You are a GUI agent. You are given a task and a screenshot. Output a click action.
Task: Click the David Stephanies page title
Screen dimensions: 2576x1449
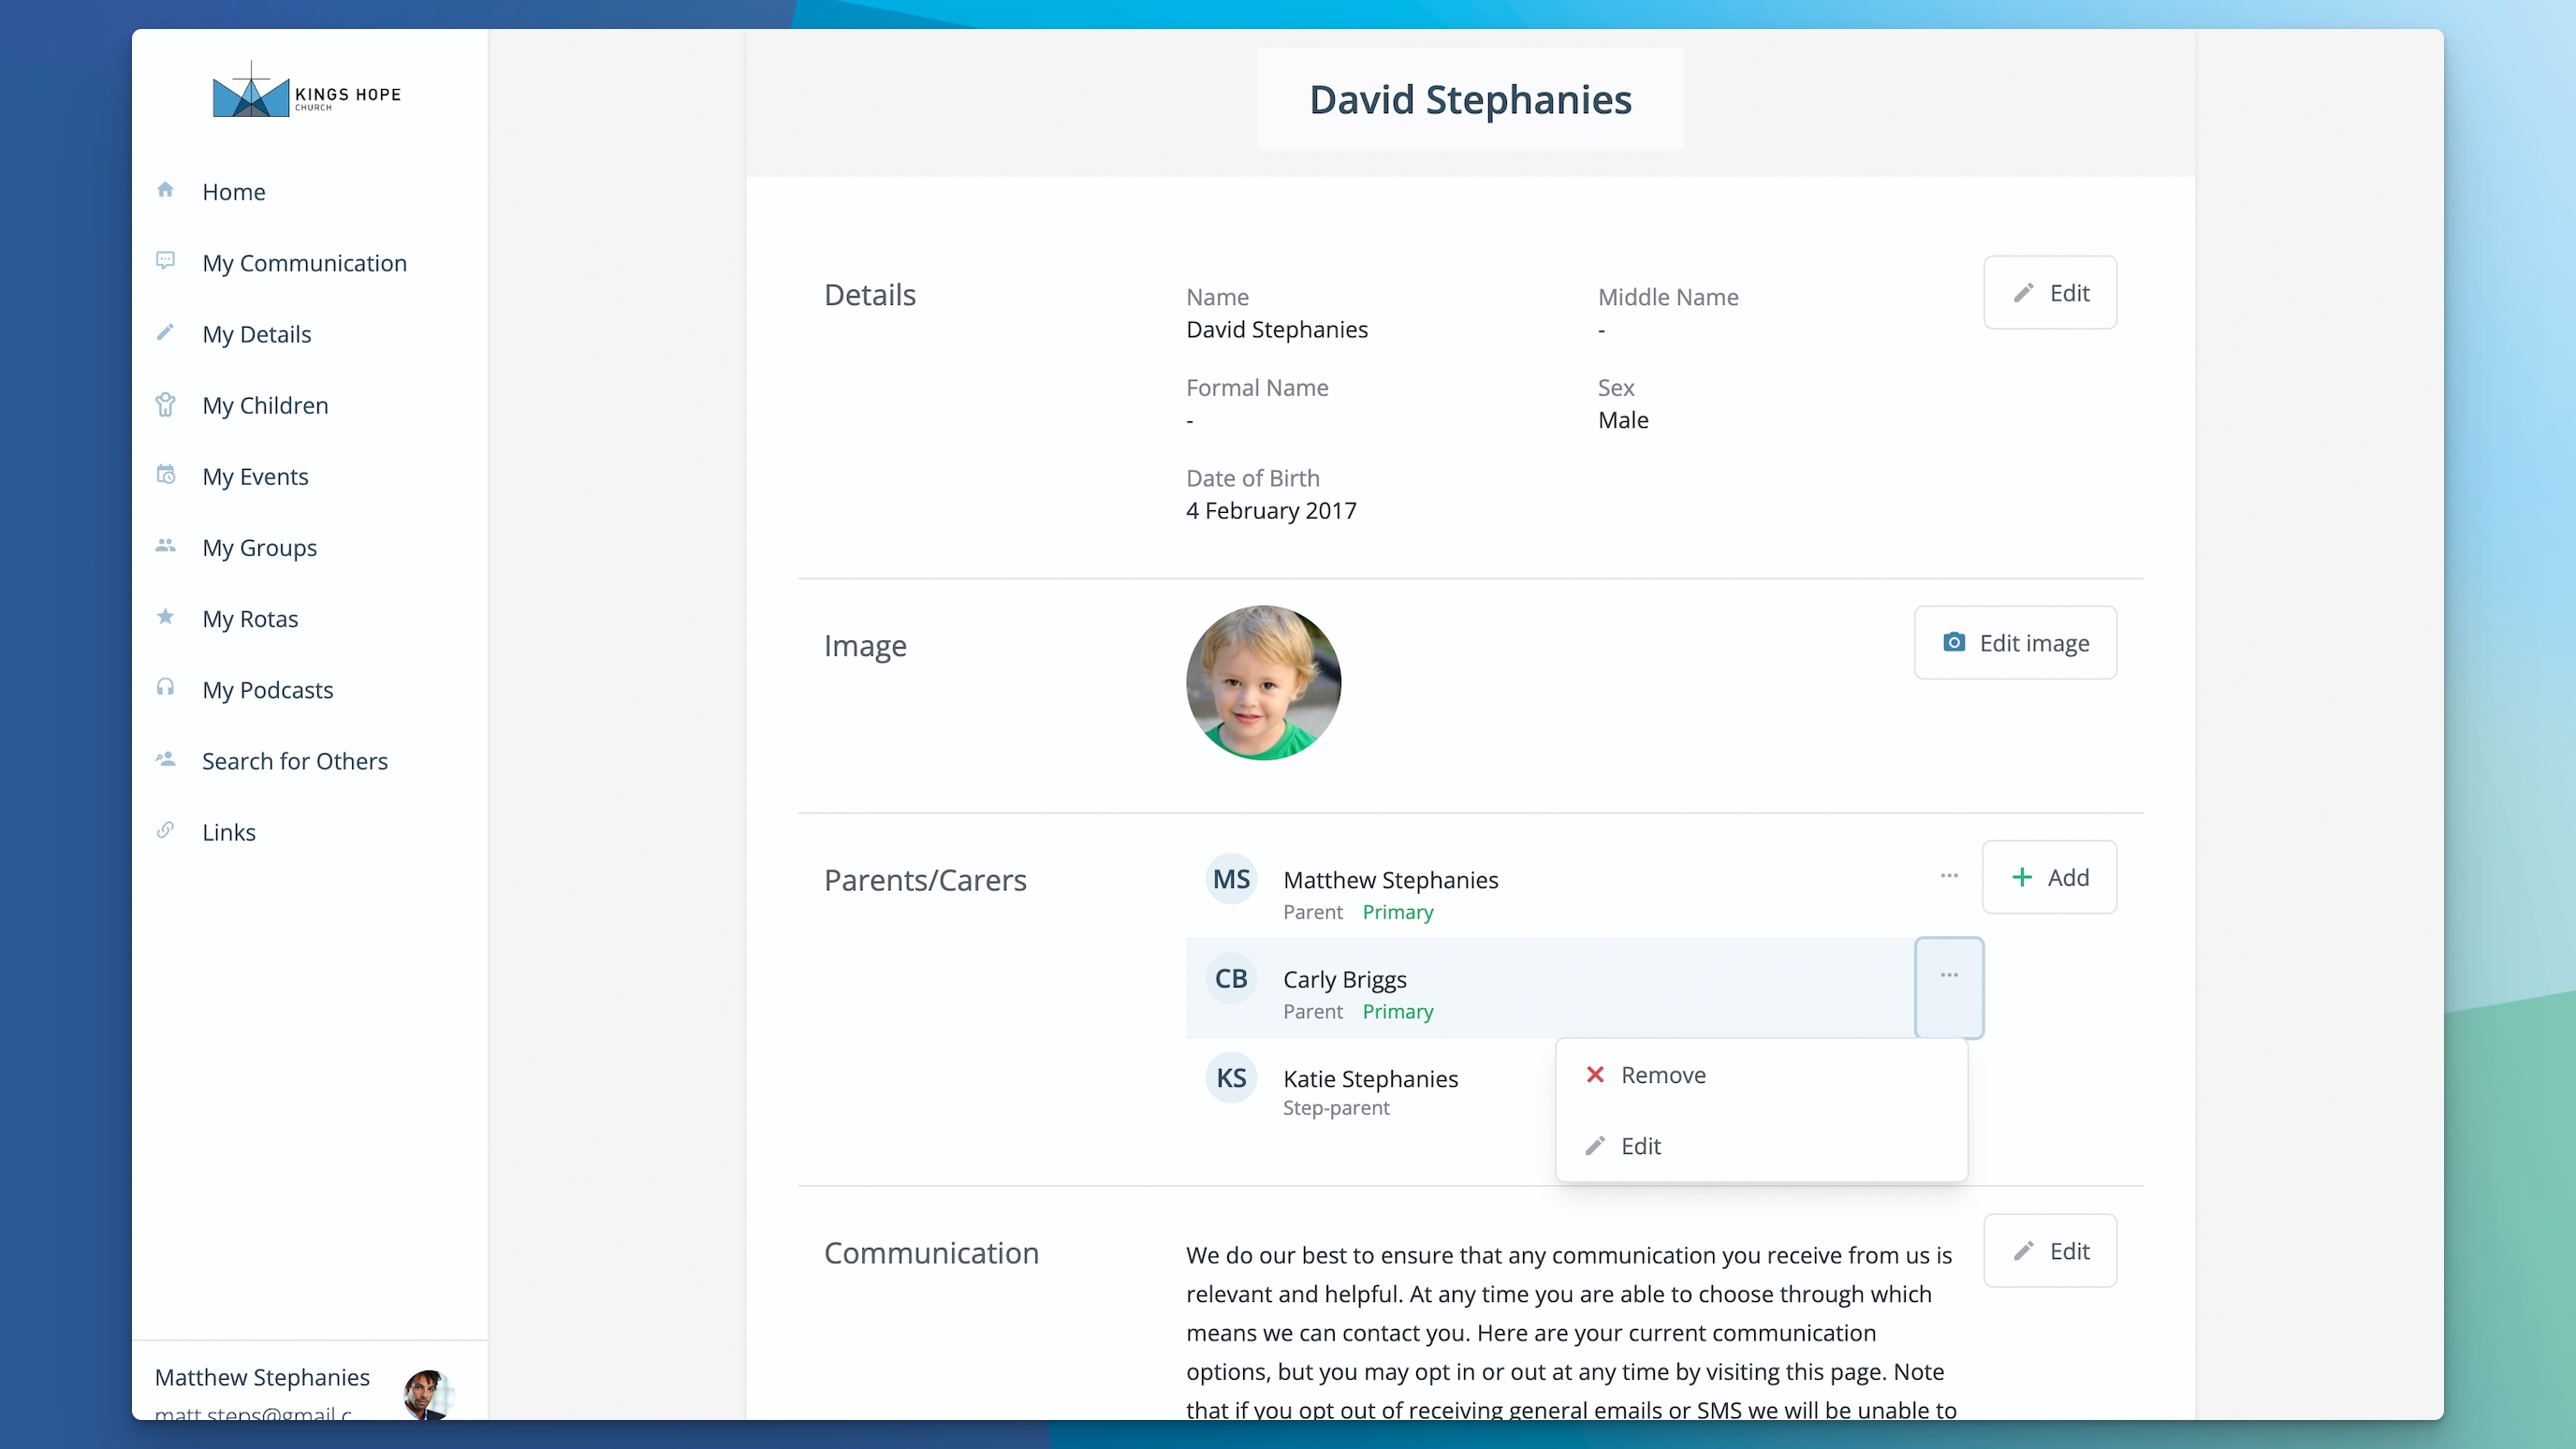click(1470, 99)
